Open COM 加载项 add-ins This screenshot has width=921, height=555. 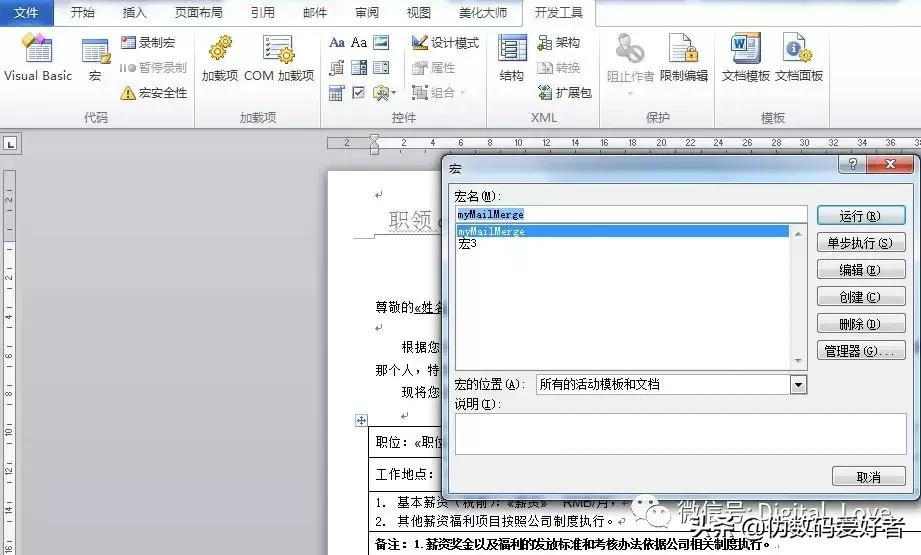[279, 58]
